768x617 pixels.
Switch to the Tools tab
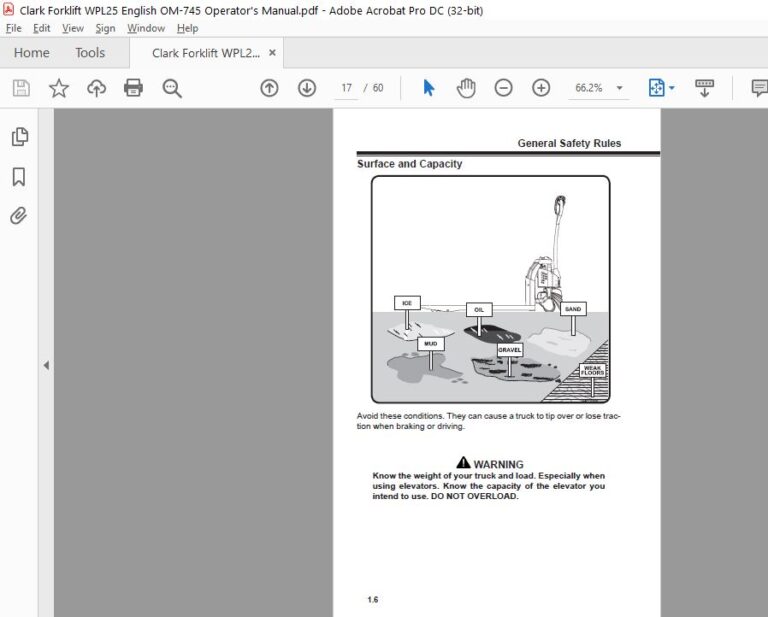click(90, 53)
